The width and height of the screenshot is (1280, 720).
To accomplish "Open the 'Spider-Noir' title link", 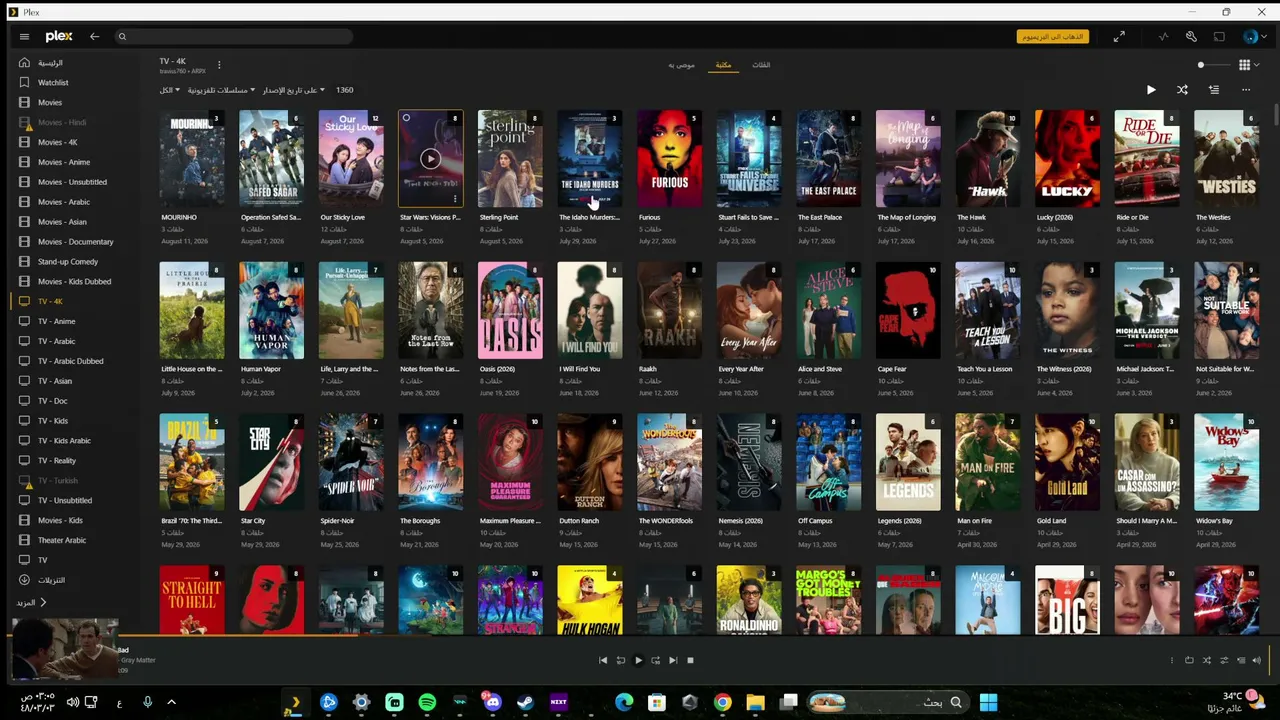I will click(x=337, y=521).
